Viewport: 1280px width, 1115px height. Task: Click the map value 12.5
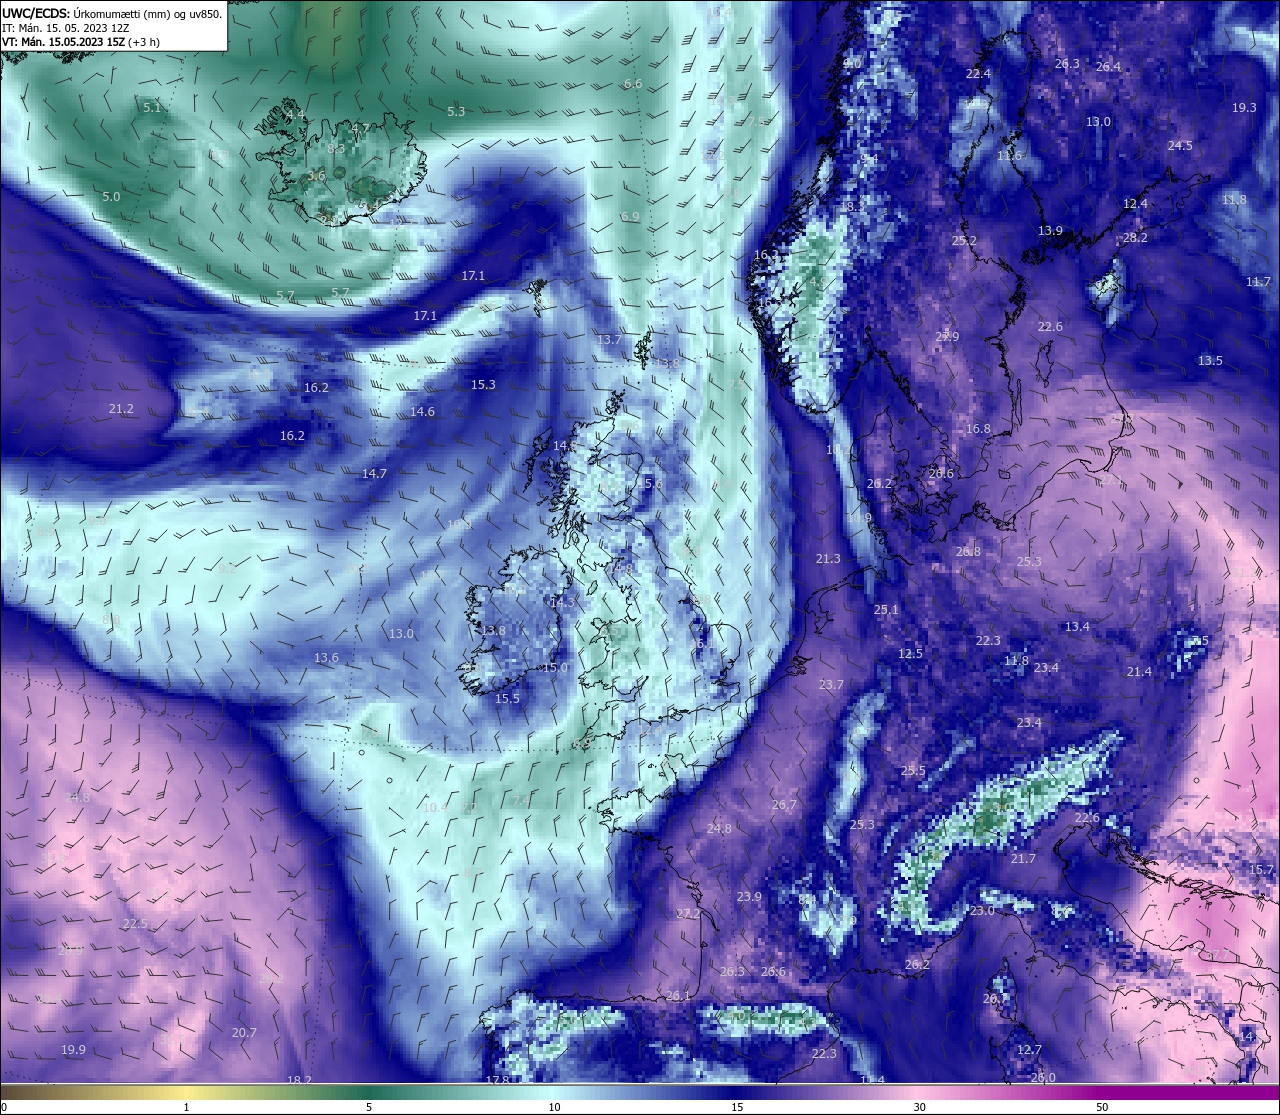pyautogui.click(x=910, y=654)
